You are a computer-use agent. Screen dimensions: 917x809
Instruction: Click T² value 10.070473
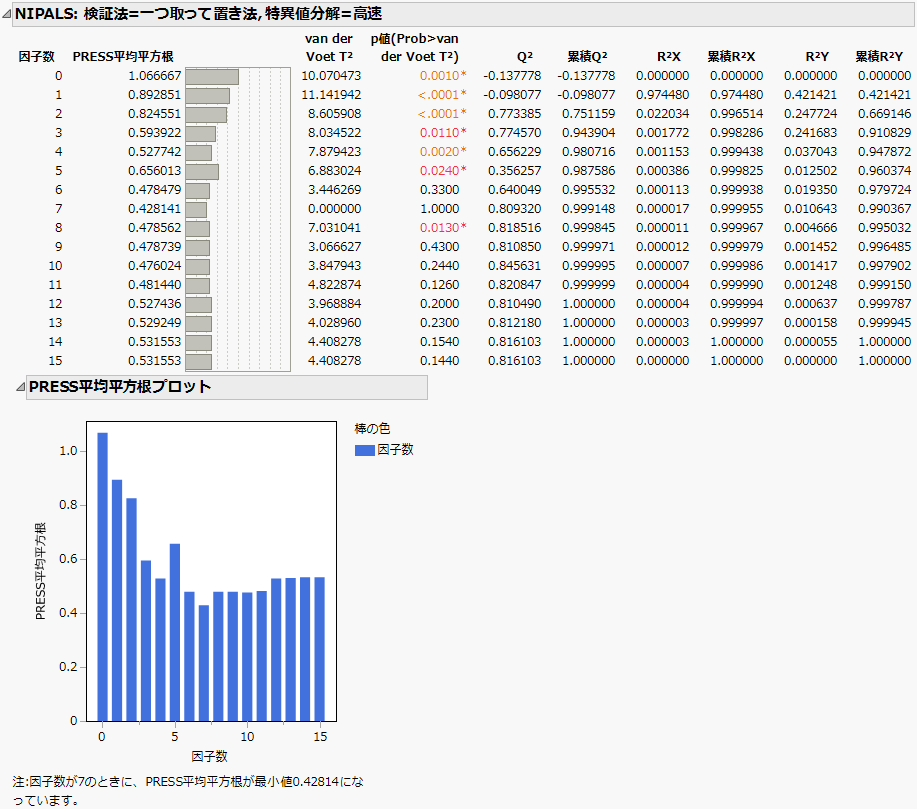coord(331,76)
